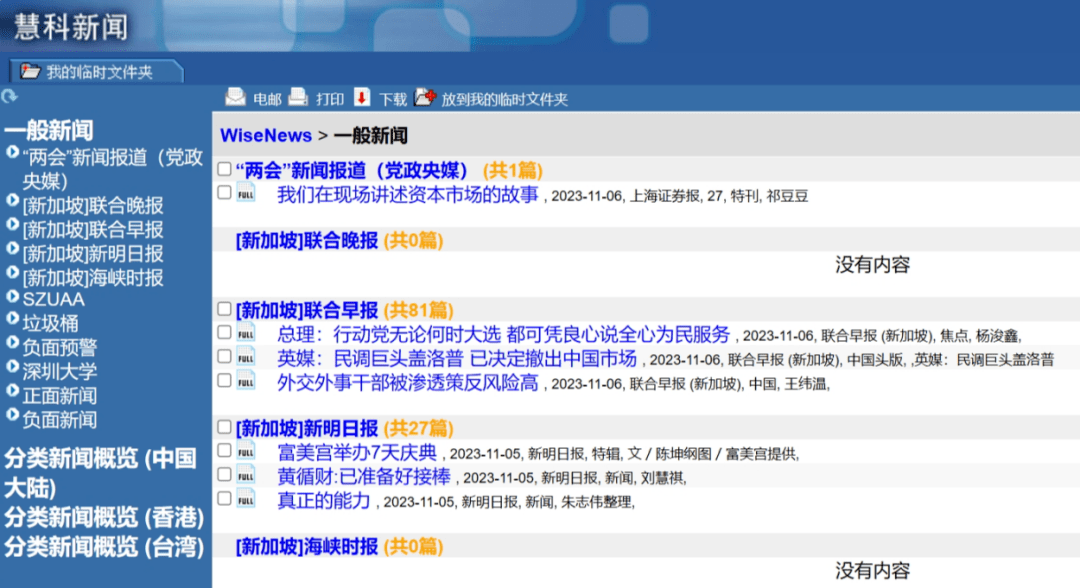Image resolution: width=1080 pixels, height=588 pixels.
Task: Click the print printer icon
Action: point(298,98)
